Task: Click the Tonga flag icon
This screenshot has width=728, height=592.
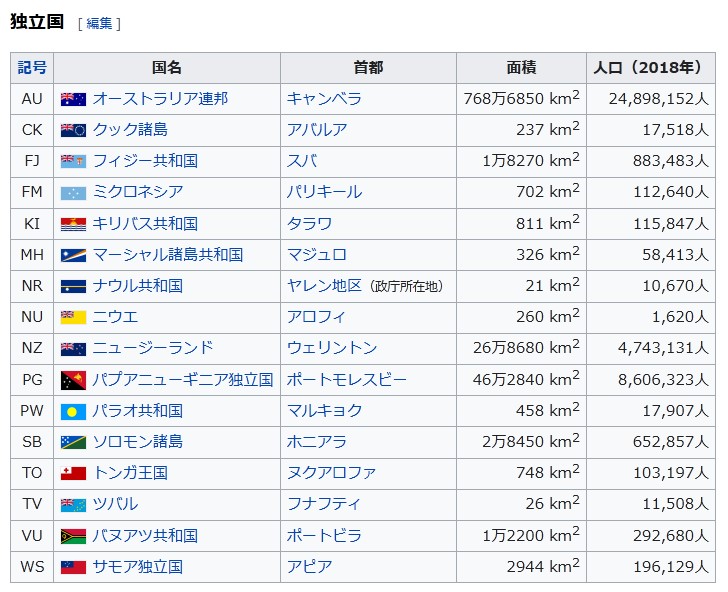Action: coord(73,473)
